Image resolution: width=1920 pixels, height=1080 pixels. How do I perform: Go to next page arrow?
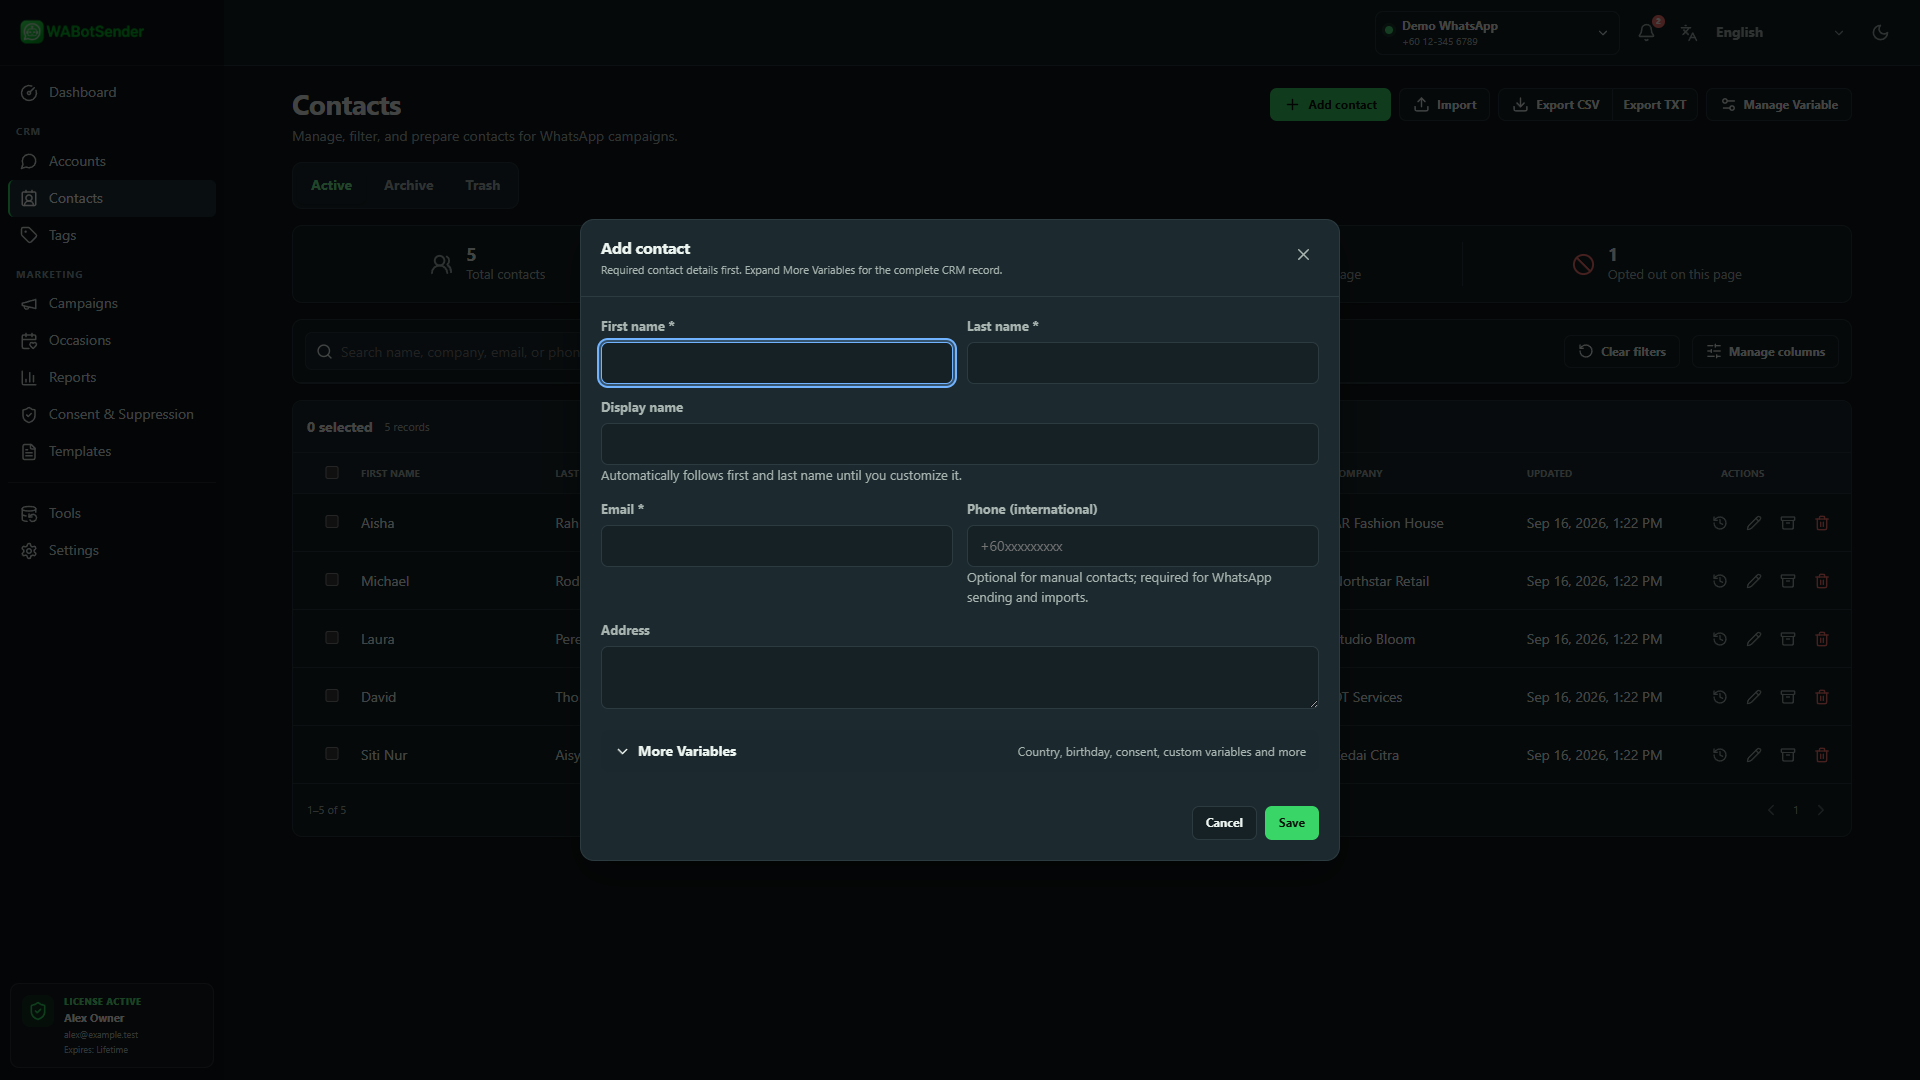[1821, 810]
